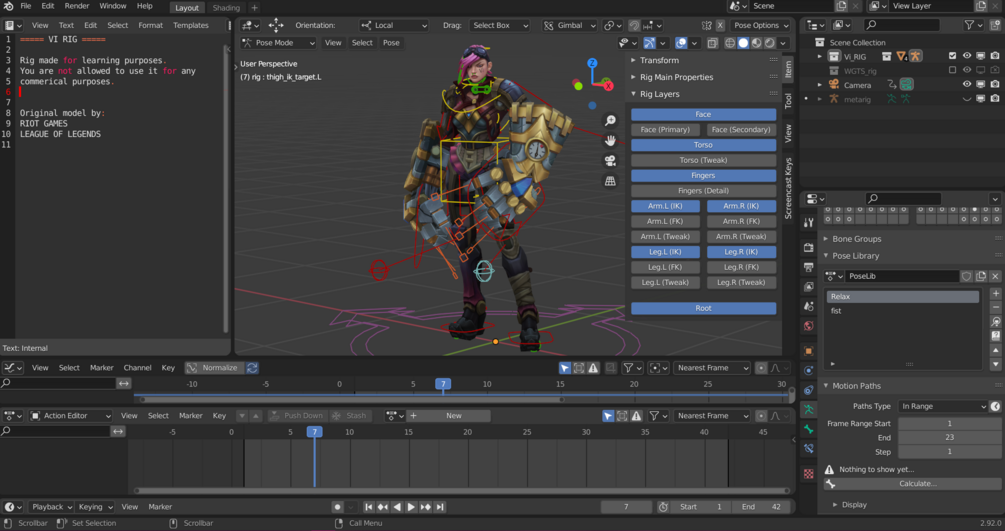Hide Vi_RIG with the eye icon
This screenshot has height=531, width=1005.
[967, 56]
